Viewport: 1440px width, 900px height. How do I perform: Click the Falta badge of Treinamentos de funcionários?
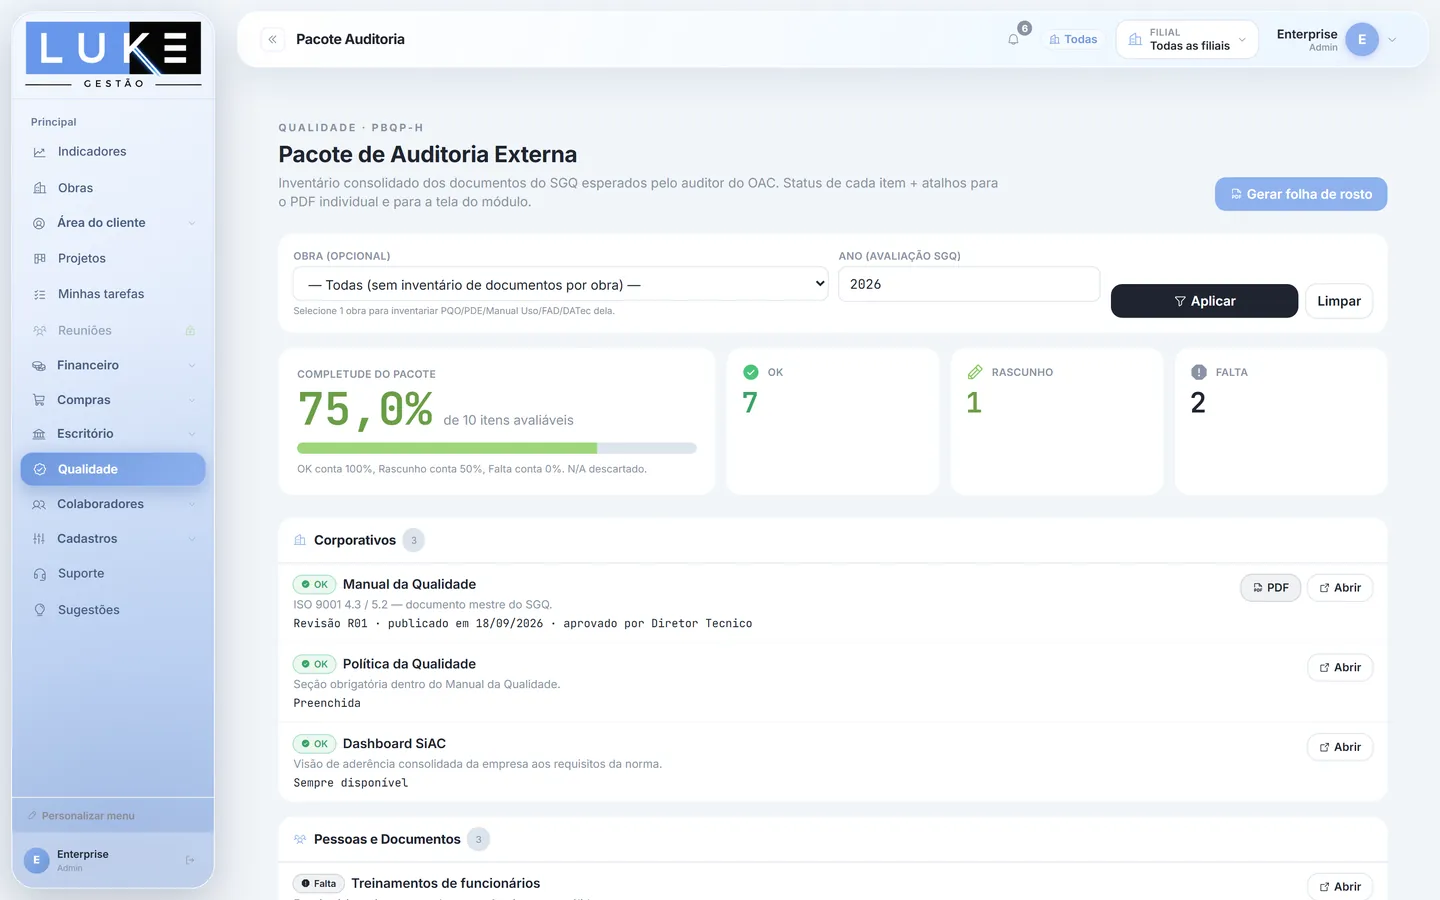tap(318, 884)
